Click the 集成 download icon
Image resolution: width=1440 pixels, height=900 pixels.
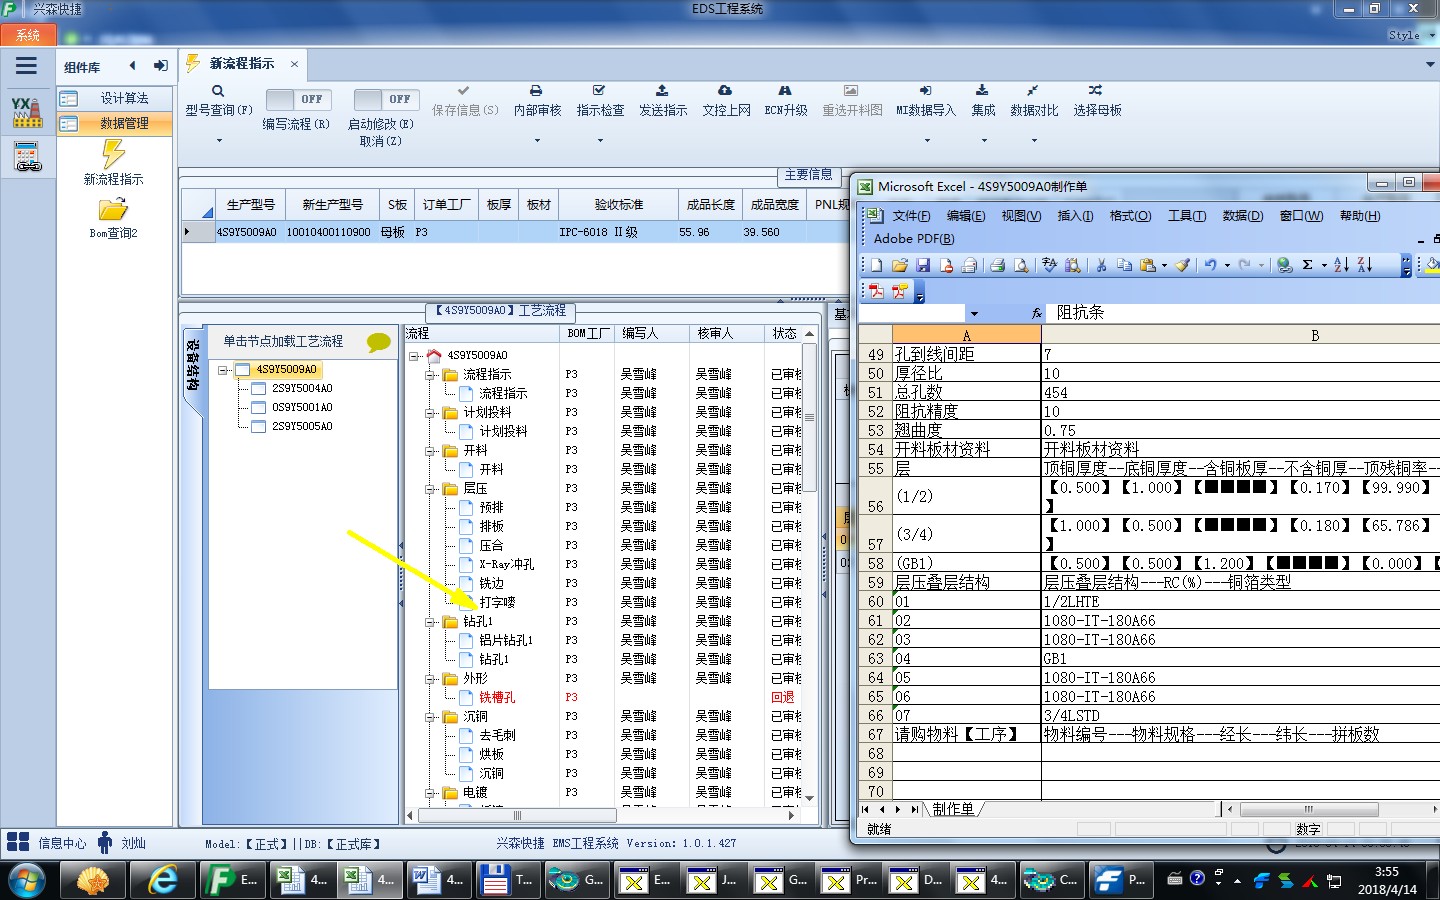pyautogui.click(x=982, y=91)
